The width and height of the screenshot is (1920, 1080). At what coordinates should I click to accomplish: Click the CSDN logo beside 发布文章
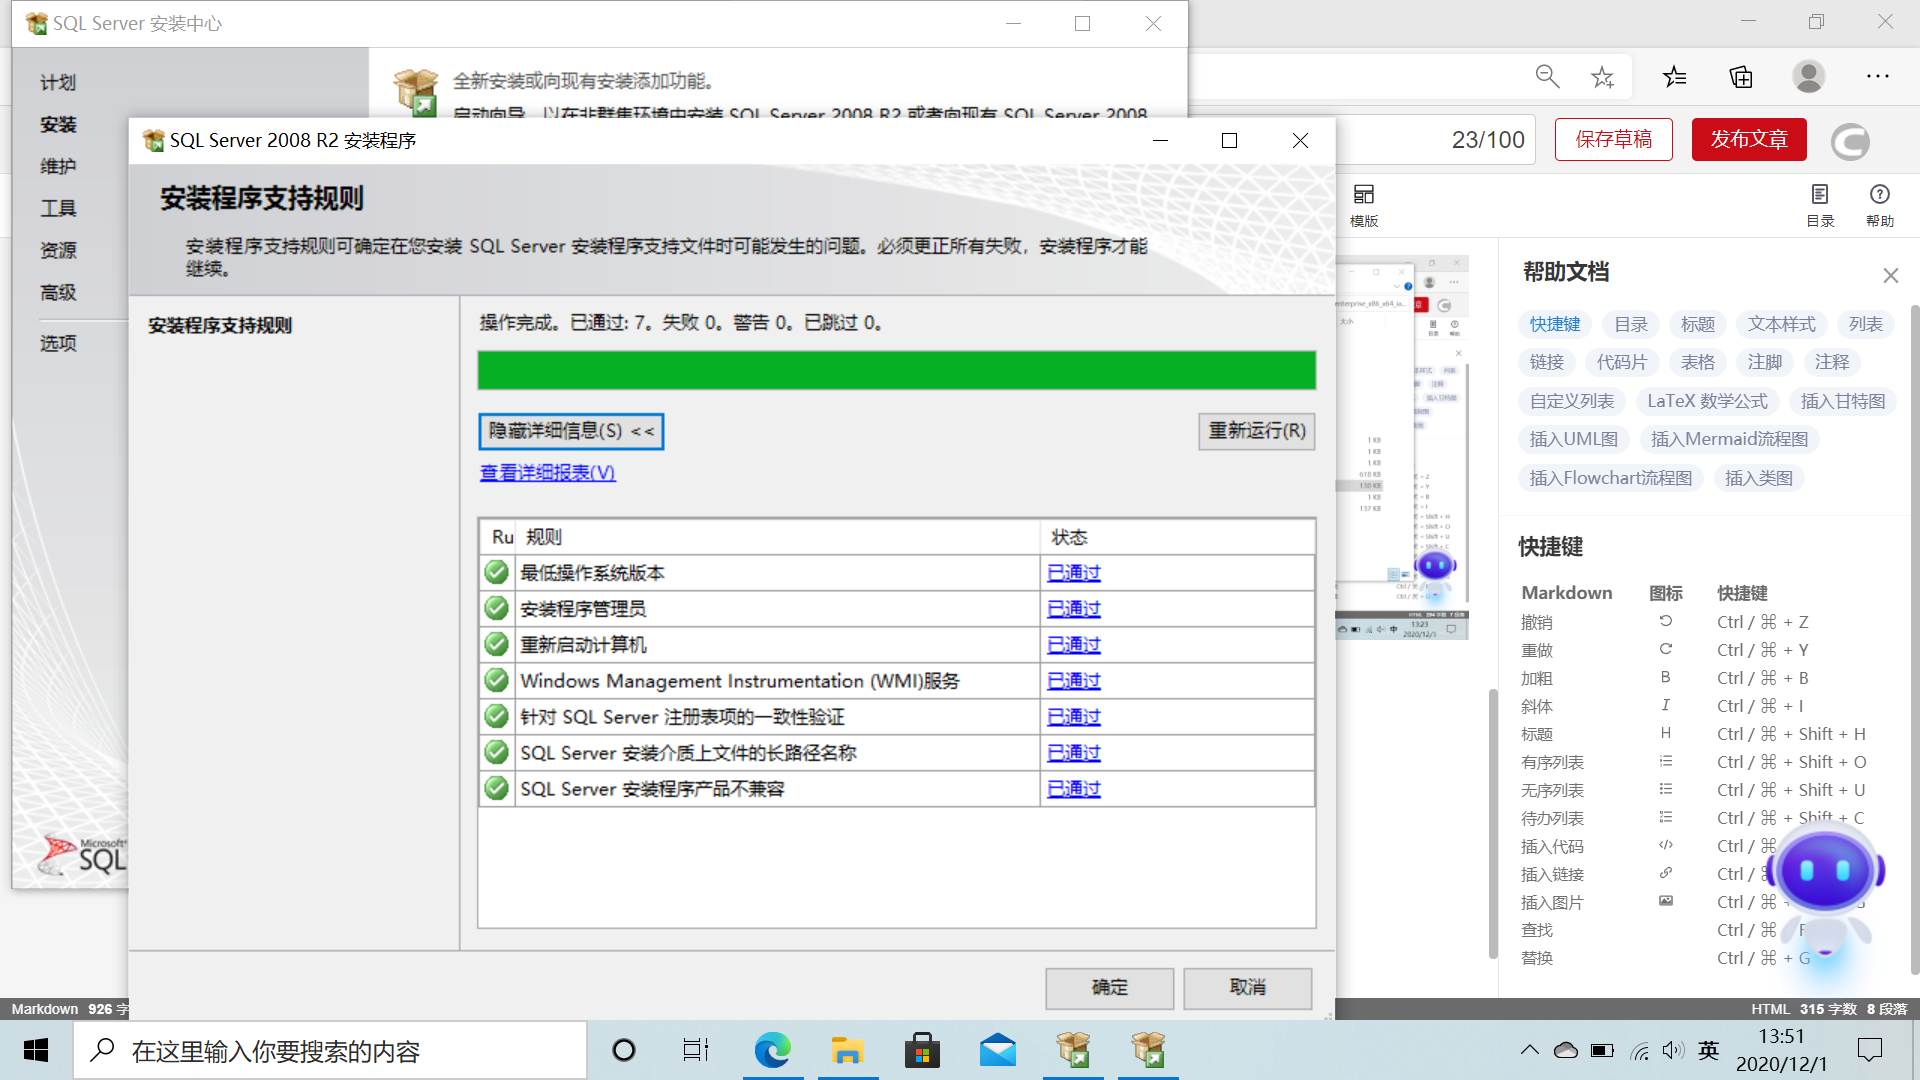[1850, 141]
